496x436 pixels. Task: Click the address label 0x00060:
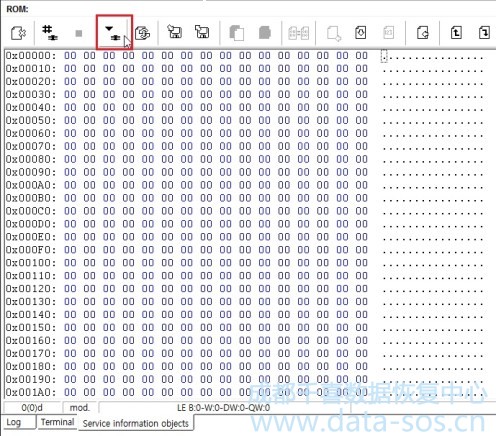pyautogui.click(x=31, y=133)
